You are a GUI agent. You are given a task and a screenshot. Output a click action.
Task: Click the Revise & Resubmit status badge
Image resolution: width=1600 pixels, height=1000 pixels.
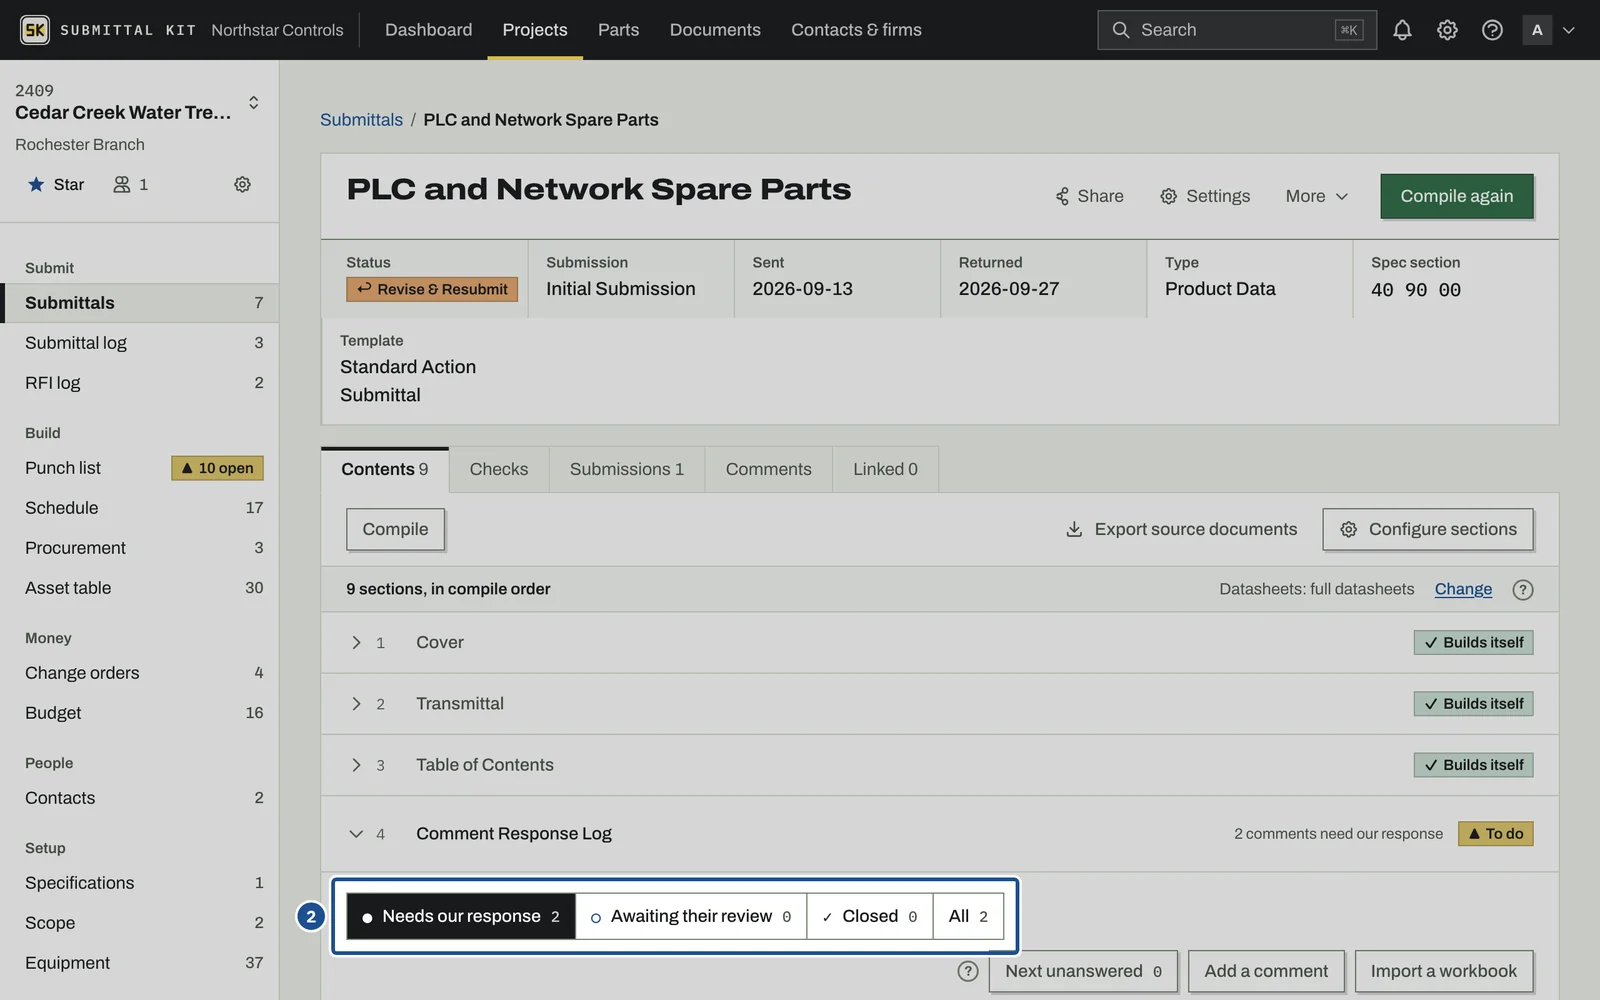point(432,289)
